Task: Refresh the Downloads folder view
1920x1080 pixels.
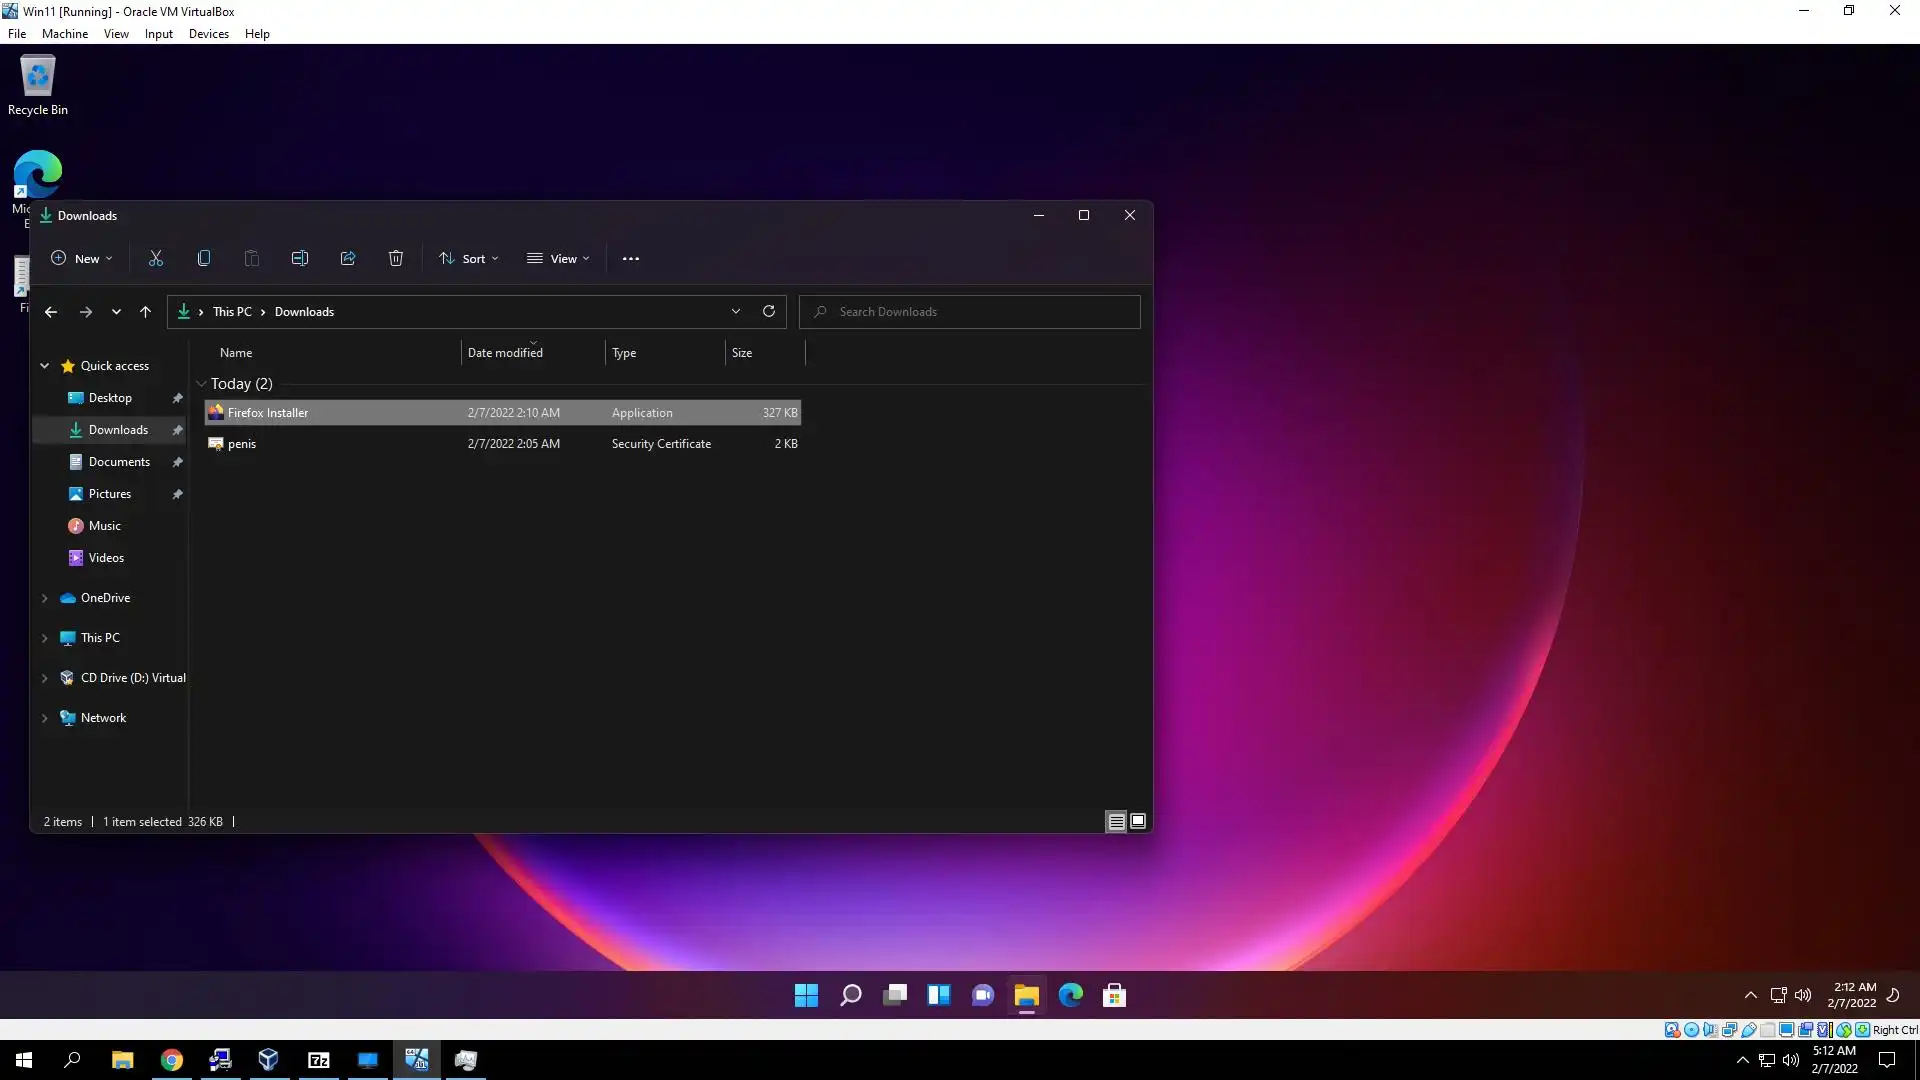Action: coord(769,311)
